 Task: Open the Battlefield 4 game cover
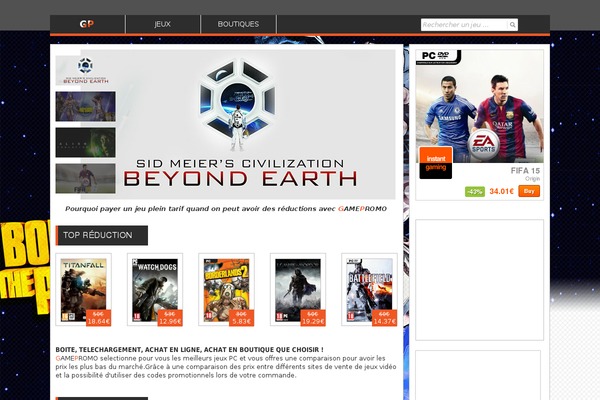369,289
